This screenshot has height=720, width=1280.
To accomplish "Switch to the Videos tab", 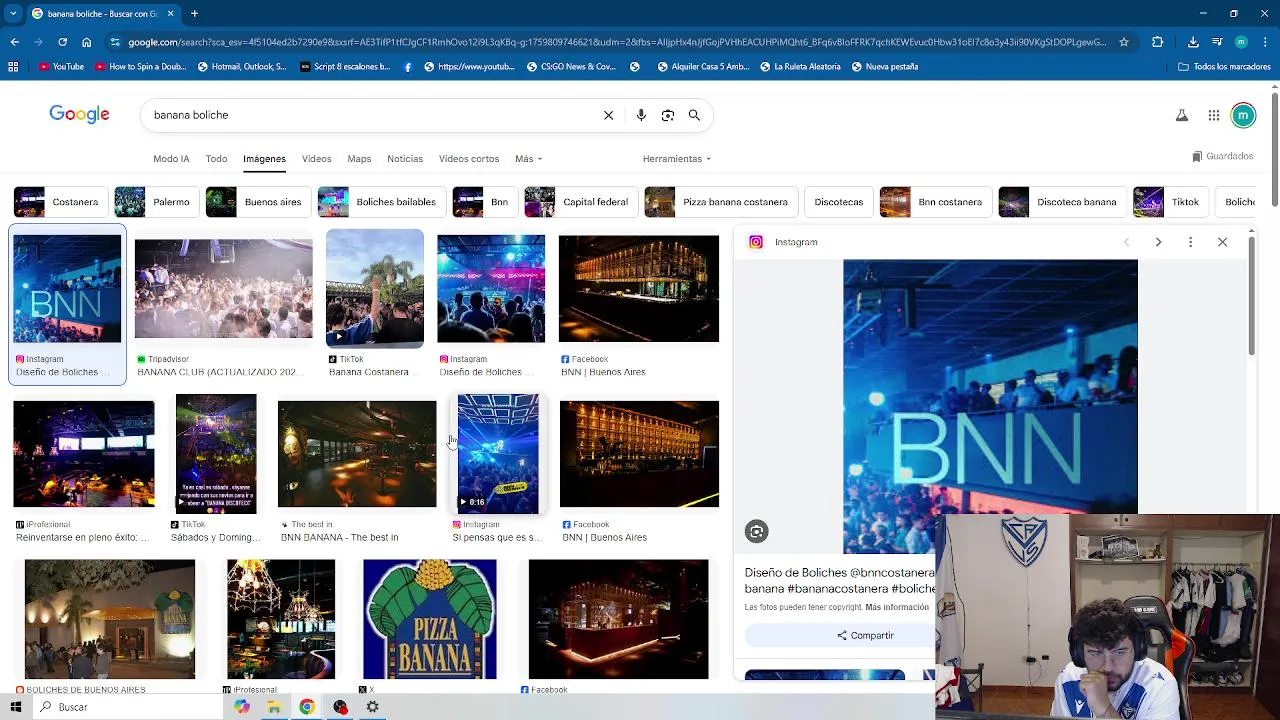I will click(316, 159).
